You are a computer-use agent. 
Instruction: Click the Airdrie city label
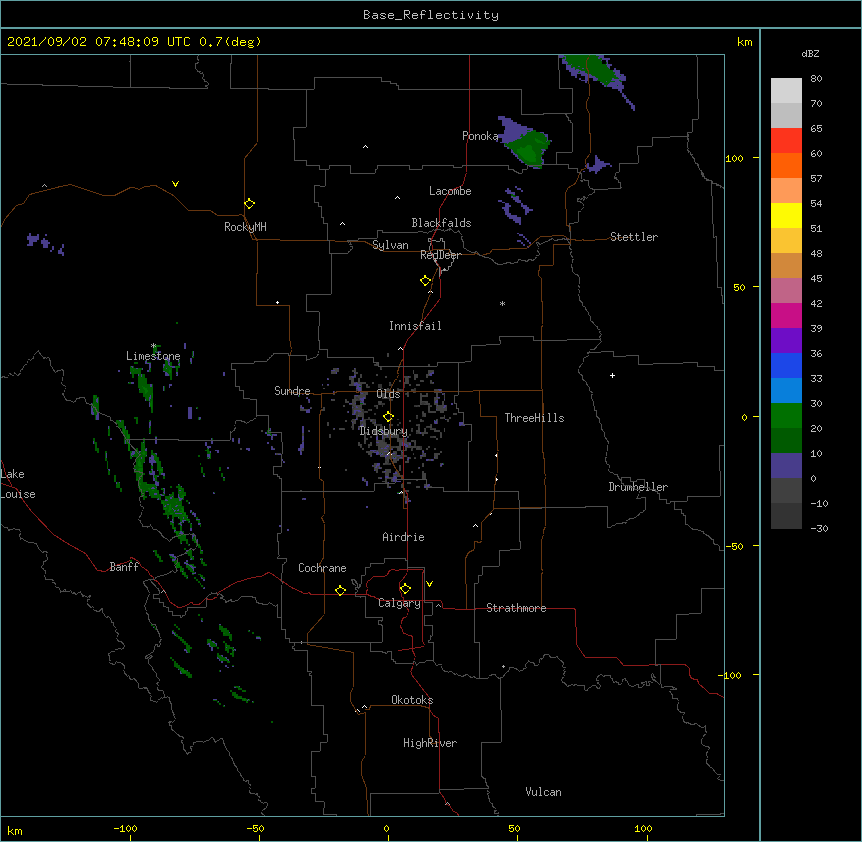point(403,537)
